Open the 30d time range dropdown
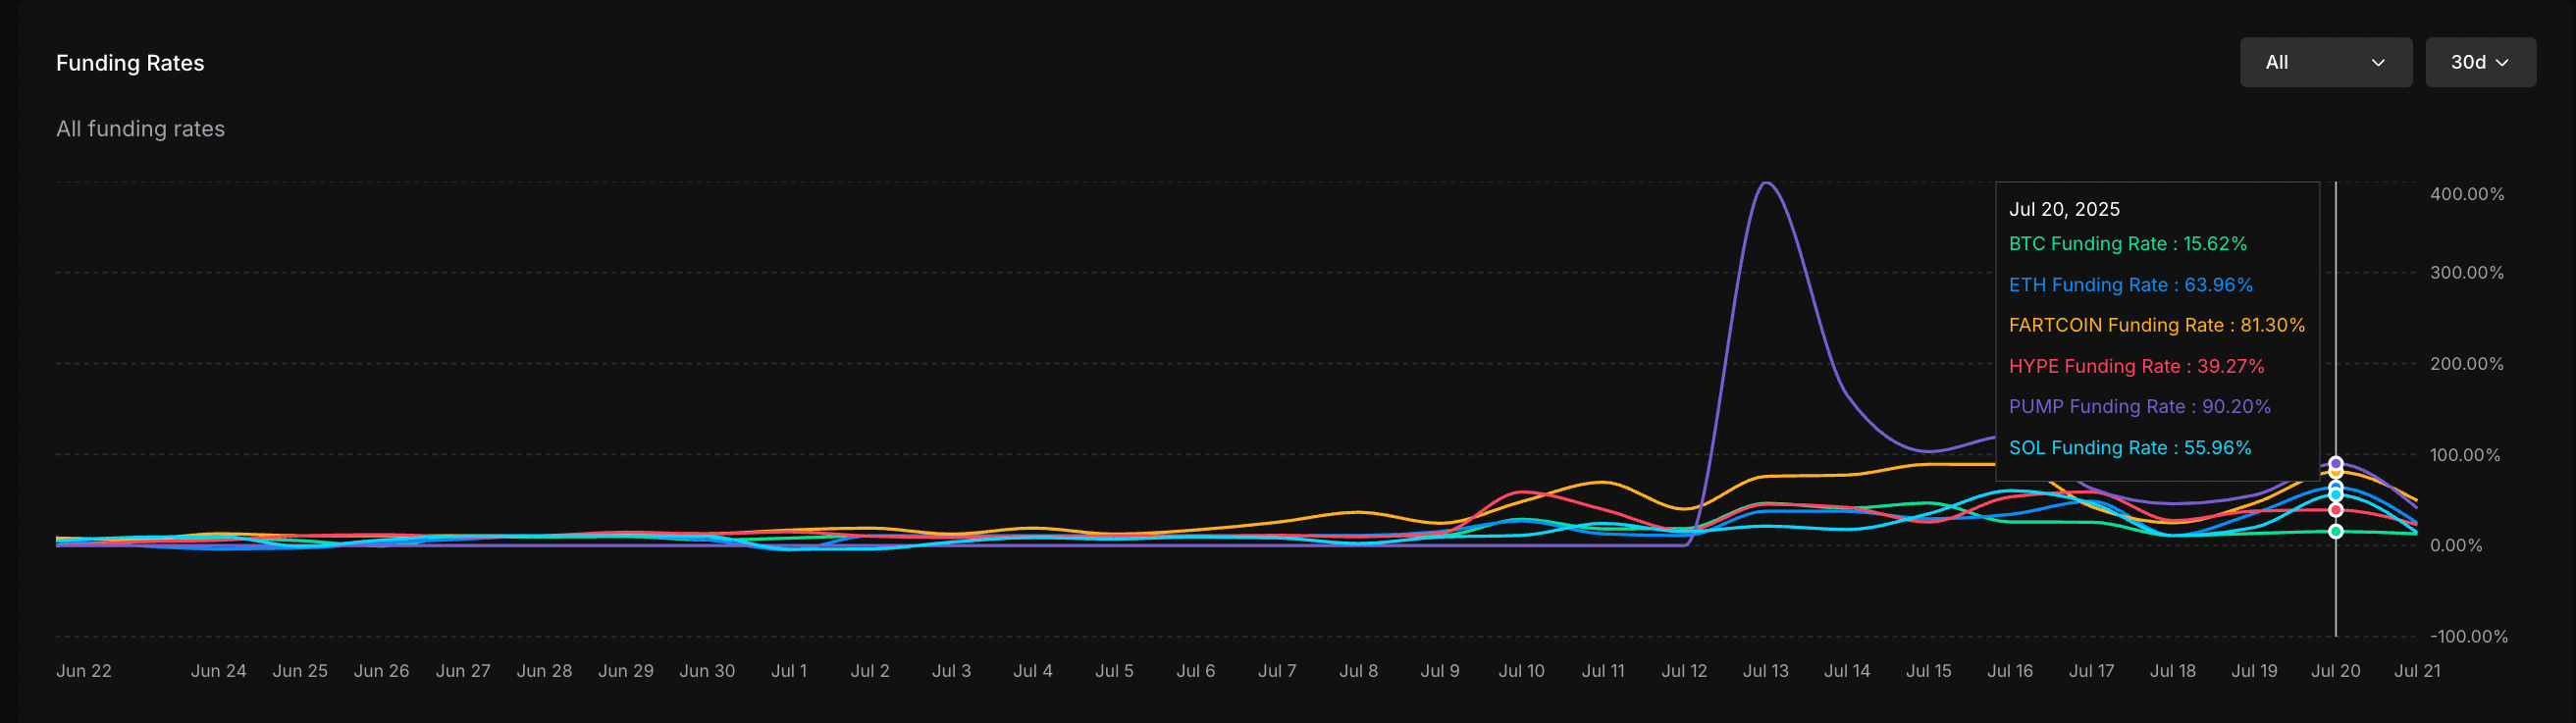2576x723 pixels. [x=2480, y=62]
